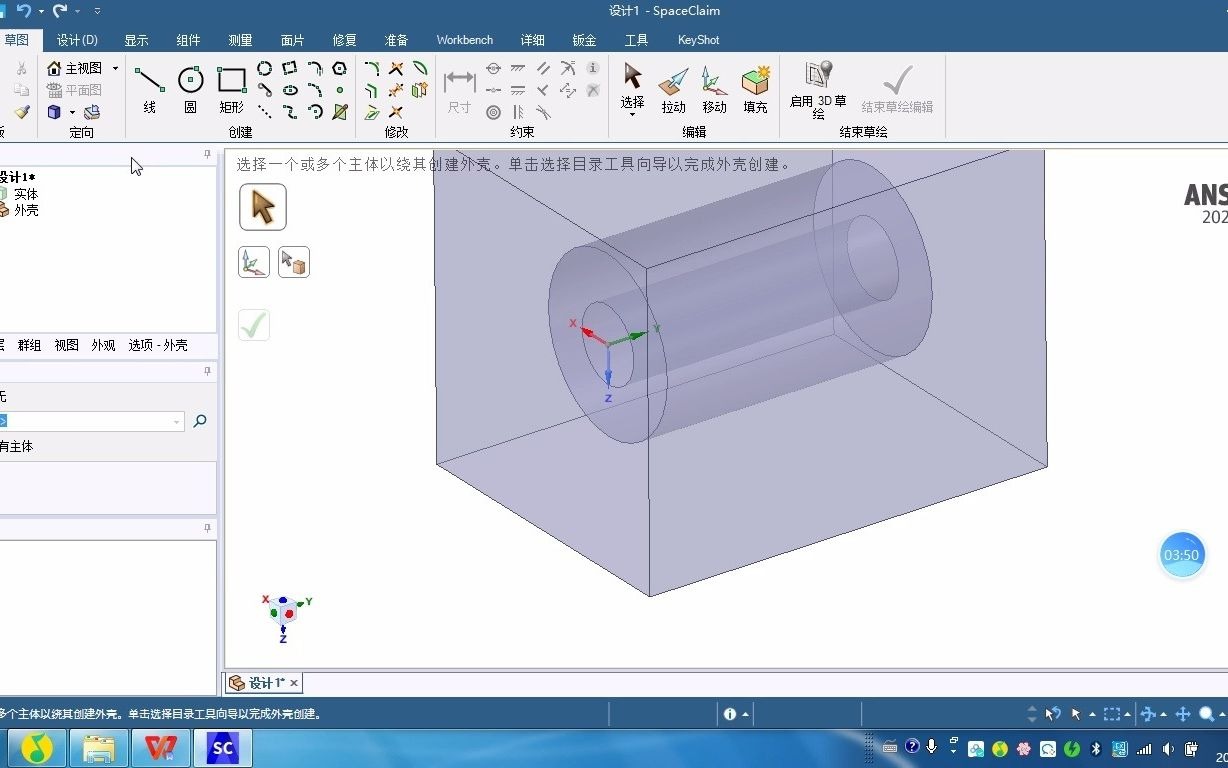Close the 设计1* document tab
Viewport: 1228px width, 768px height.
(x=294, y=683)
